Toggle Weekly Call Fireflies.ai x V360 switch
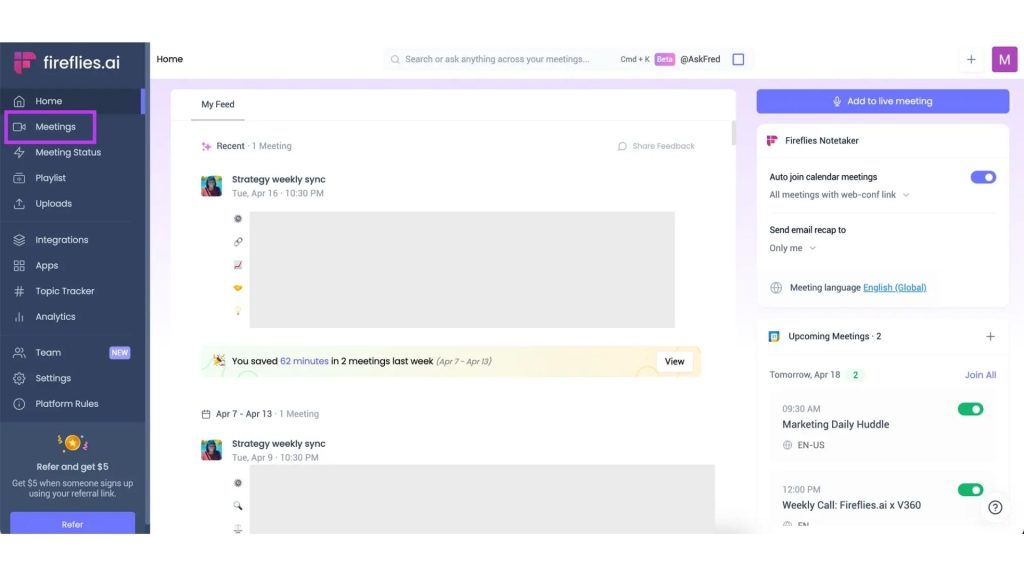The height and width of the screenshot is (576, 1024). (970, 490)
